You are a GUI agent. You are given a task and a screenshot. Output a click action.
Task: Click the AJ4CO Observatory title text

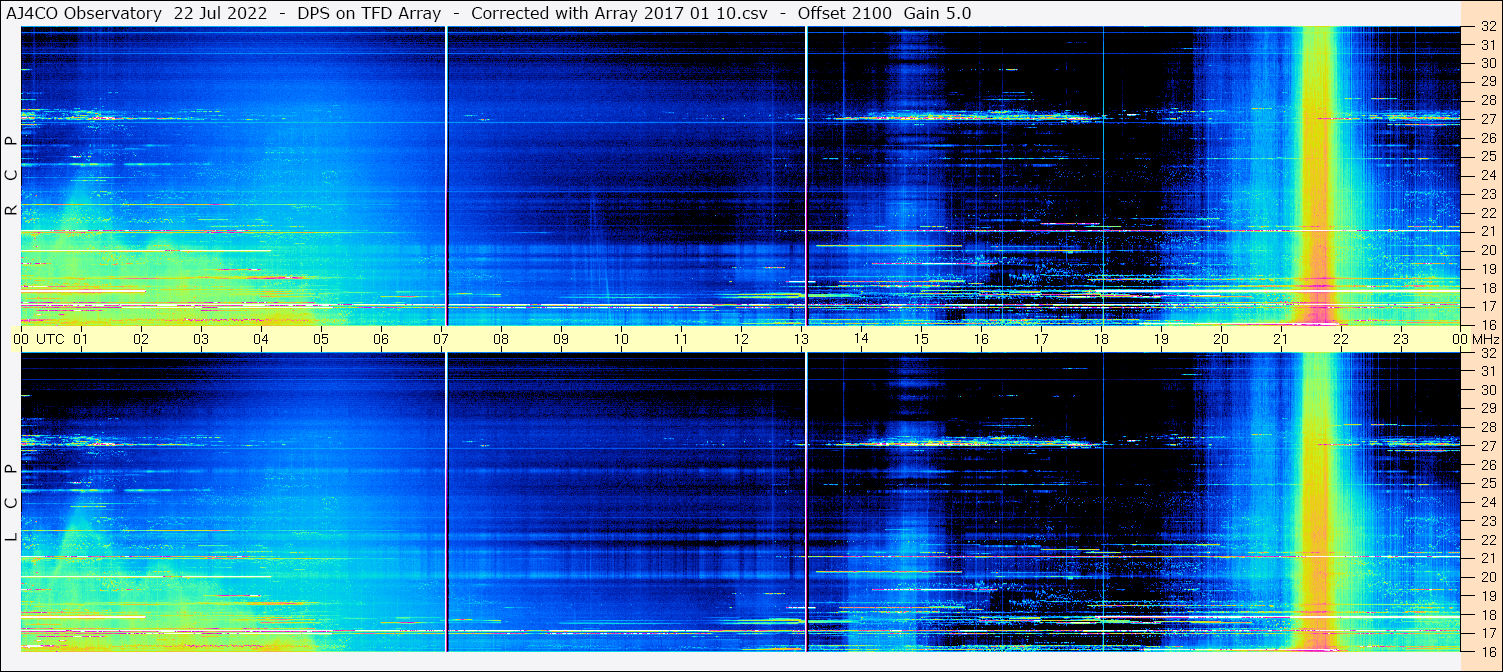click(x=85, y=13)
